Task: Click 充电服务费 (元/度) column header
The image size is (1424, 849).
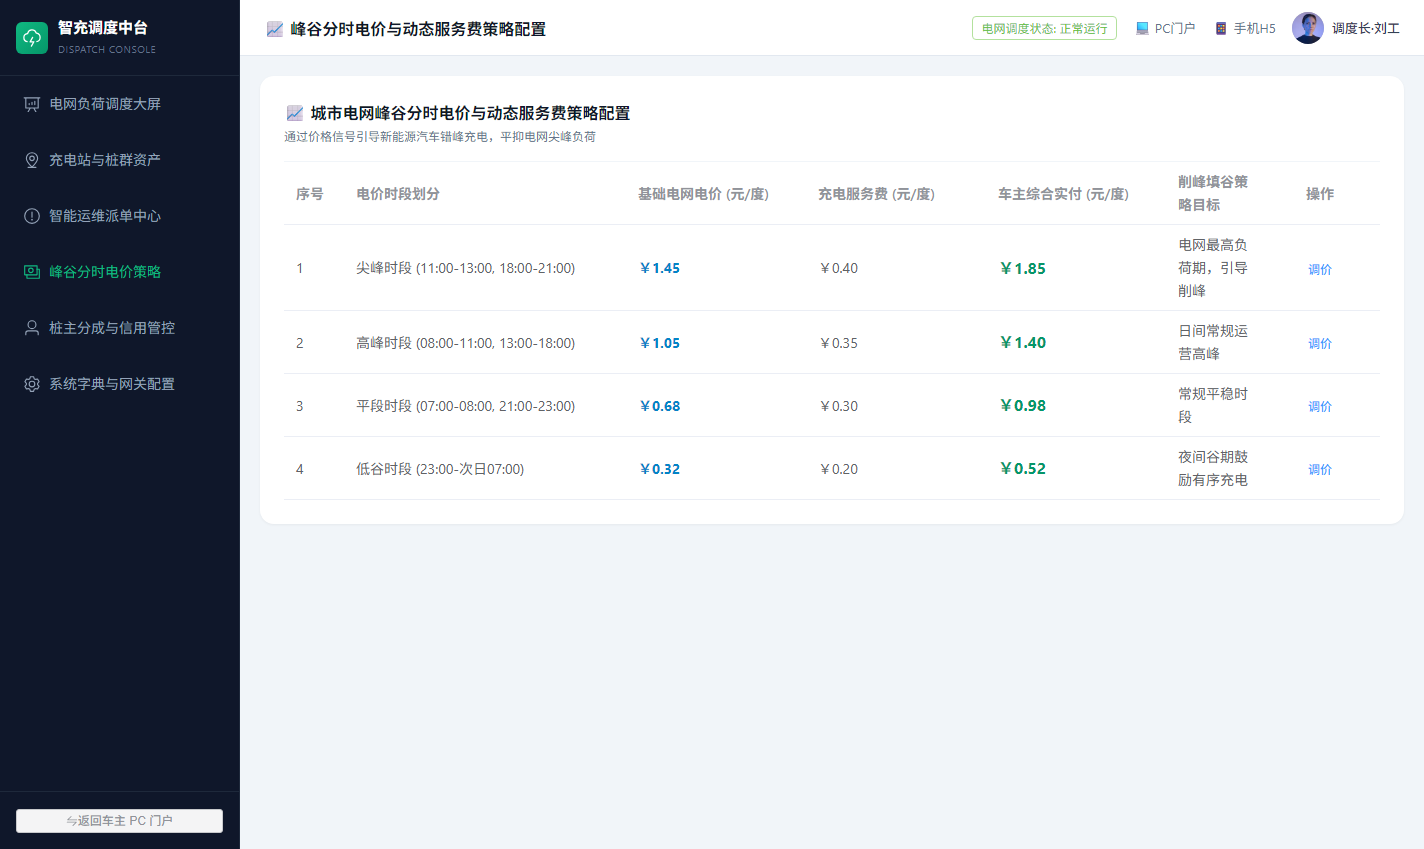Action: tap(876, 194)
